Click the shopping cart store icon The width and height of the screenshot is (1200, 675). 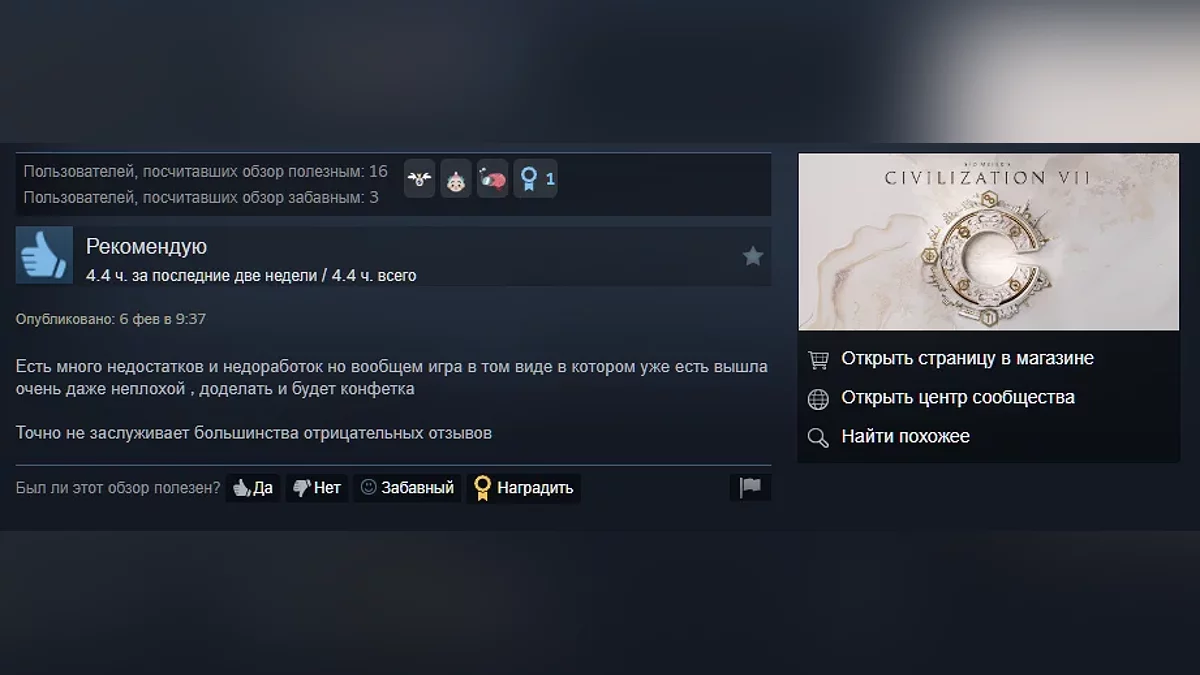[x=818, y=359]
